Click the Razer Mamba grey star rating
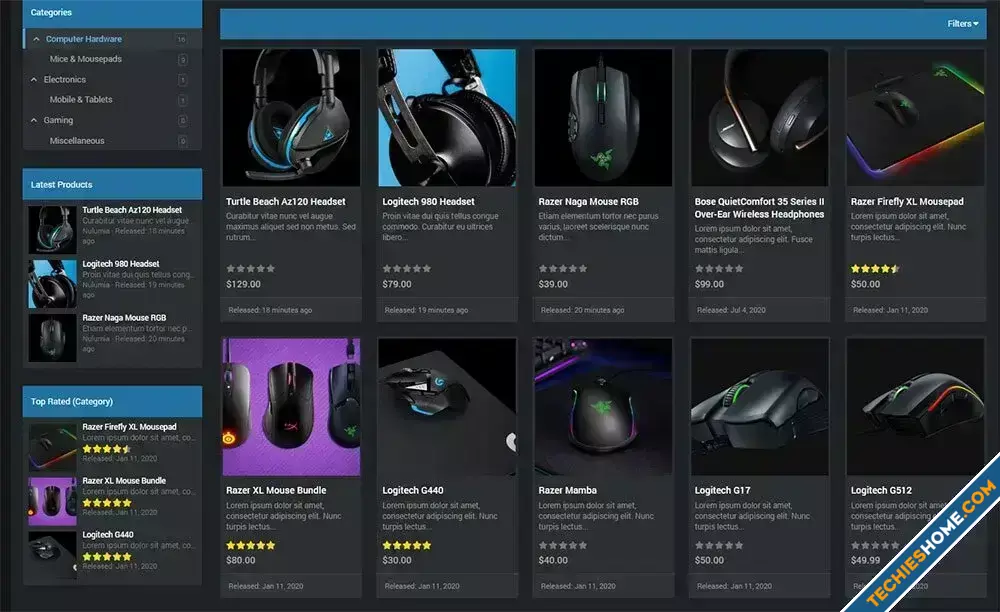1000x612 pixels. point(562,546)
